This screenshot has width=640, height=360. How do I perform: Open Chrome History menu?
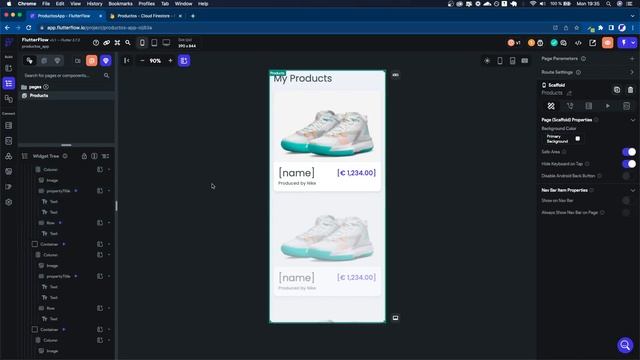[x=94, y=4]
